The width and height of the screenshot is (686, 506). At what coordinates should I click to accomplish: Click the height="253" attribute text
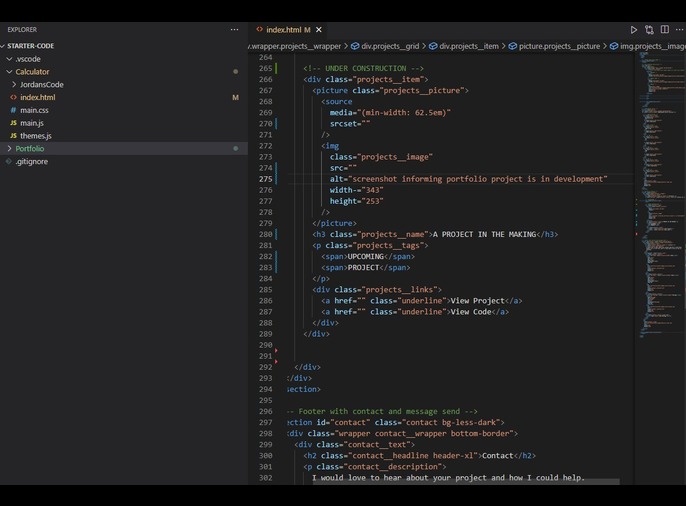pyautogui.click(x=356, y=201)
